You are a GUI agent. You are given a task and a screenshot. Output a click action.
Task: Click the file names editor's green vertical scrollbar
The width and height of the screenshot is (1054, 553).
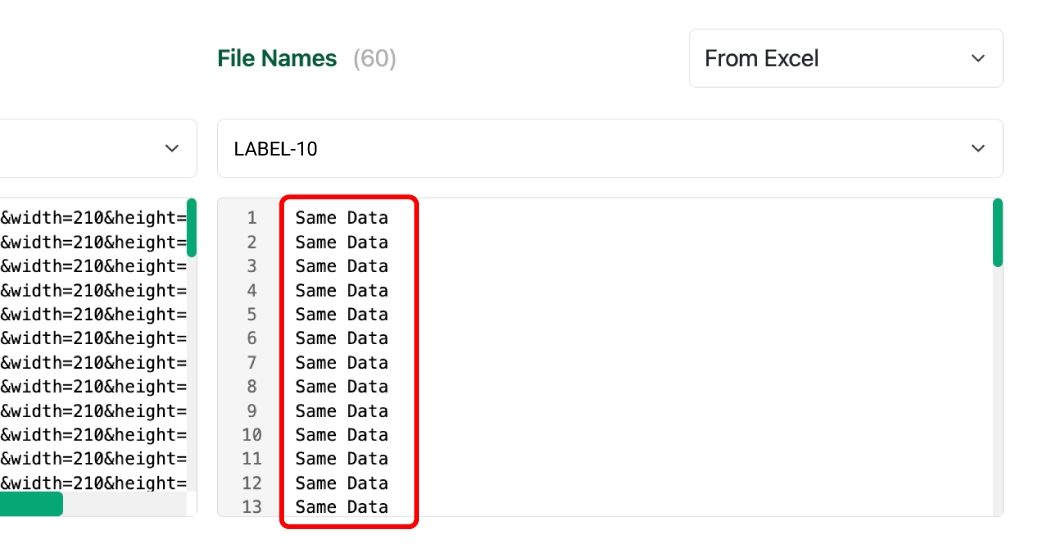(x=997, y=233)
